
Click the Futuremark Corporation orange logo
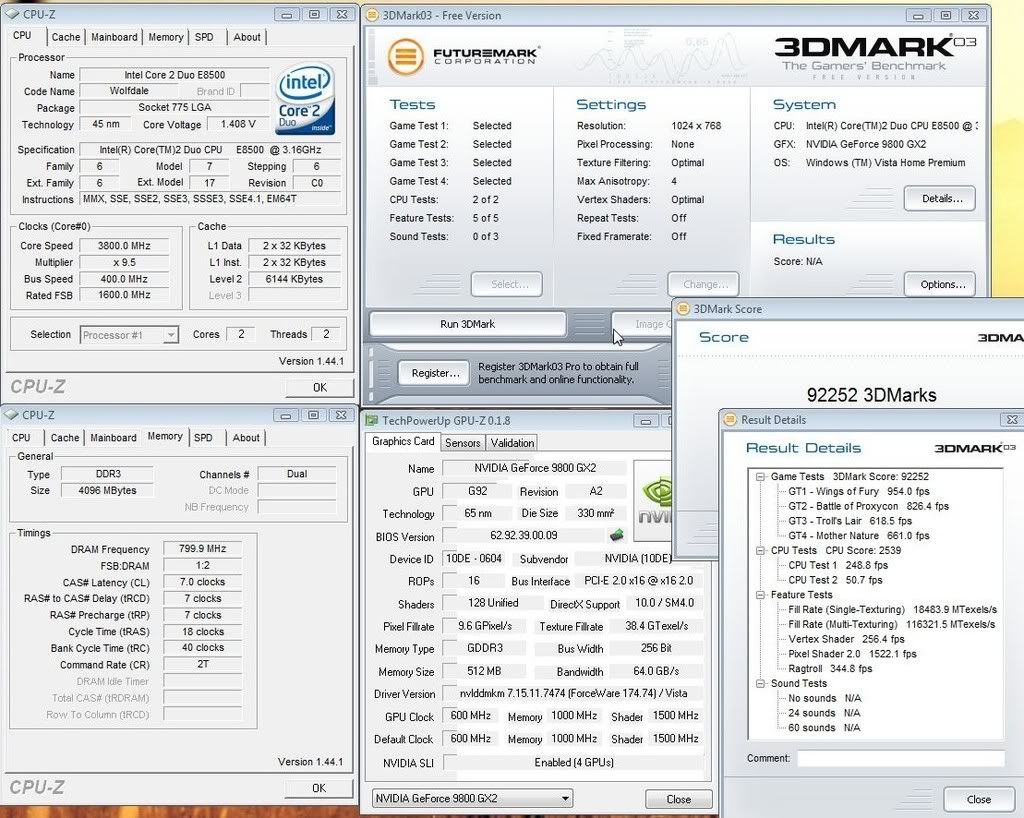pos(405,57)
